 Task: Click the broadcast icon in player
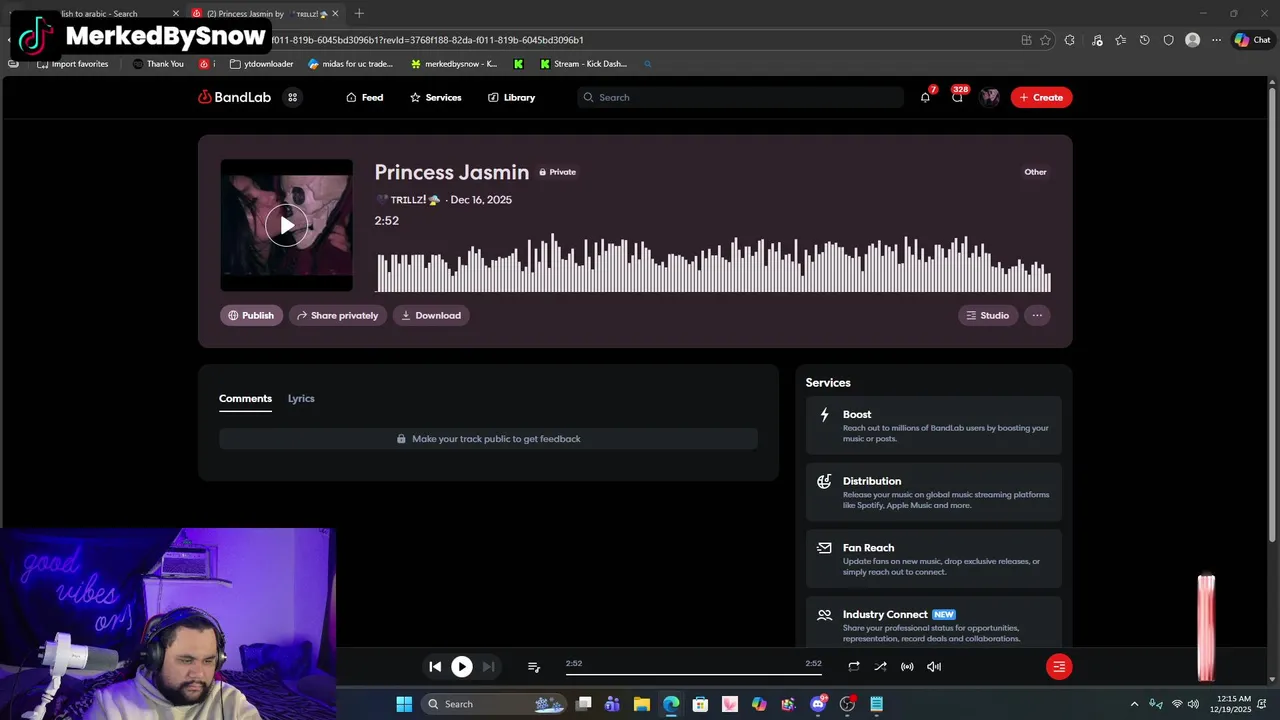click(x=907, y=666)
